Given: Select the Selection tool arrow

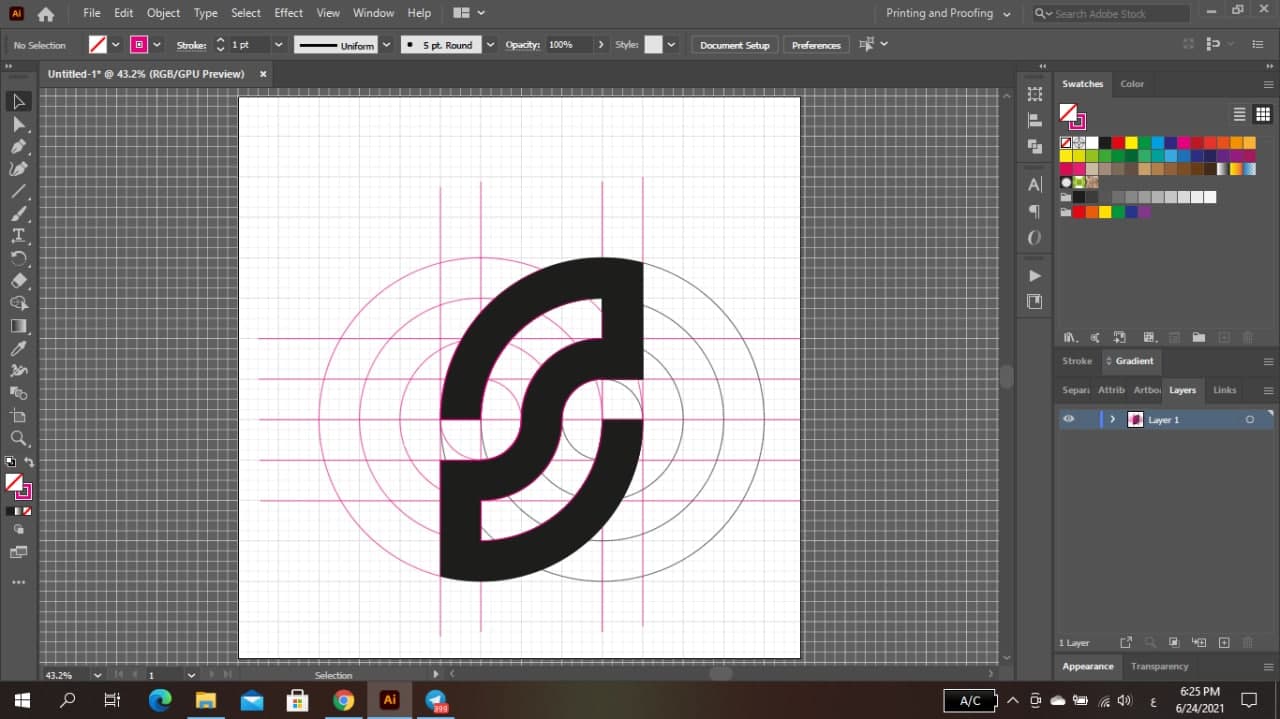Looking at the screenshot, I should coord(18,101).
